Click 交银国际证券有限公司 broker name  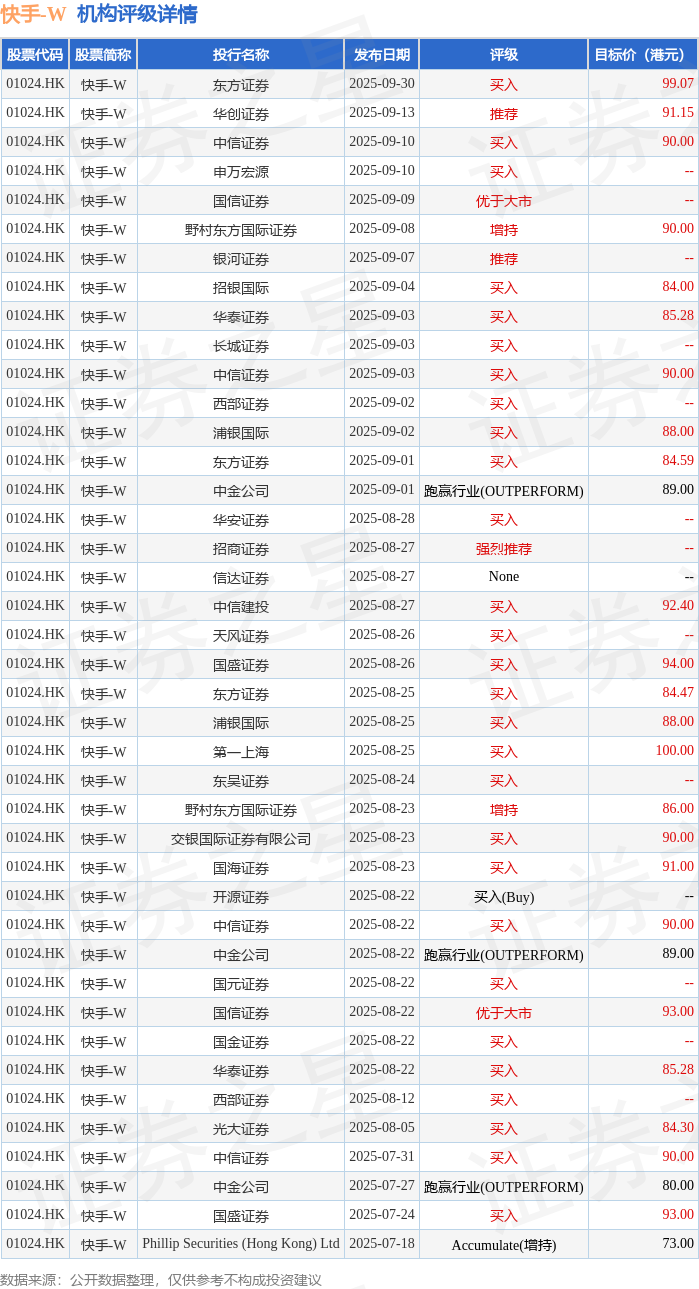[241, 838]
